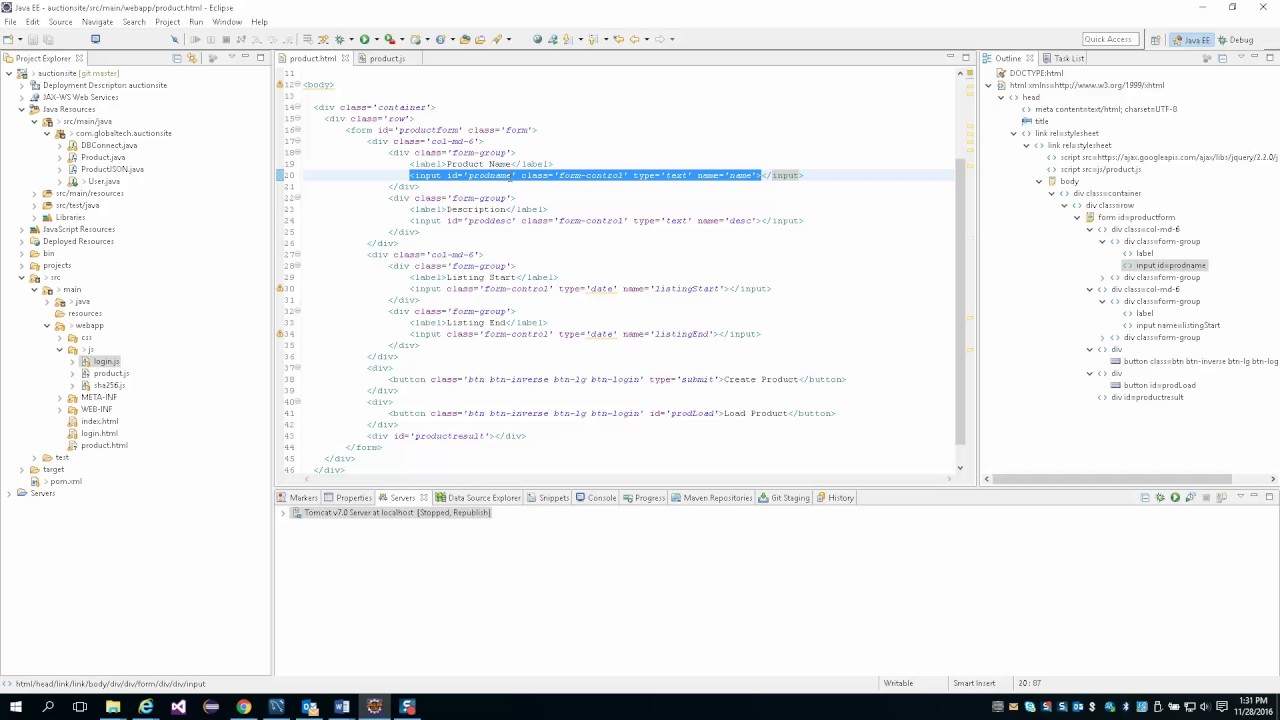Fold the div class='row' code block
The height and width of the screenshot is (720, 1280).
[x=297, y=119]
